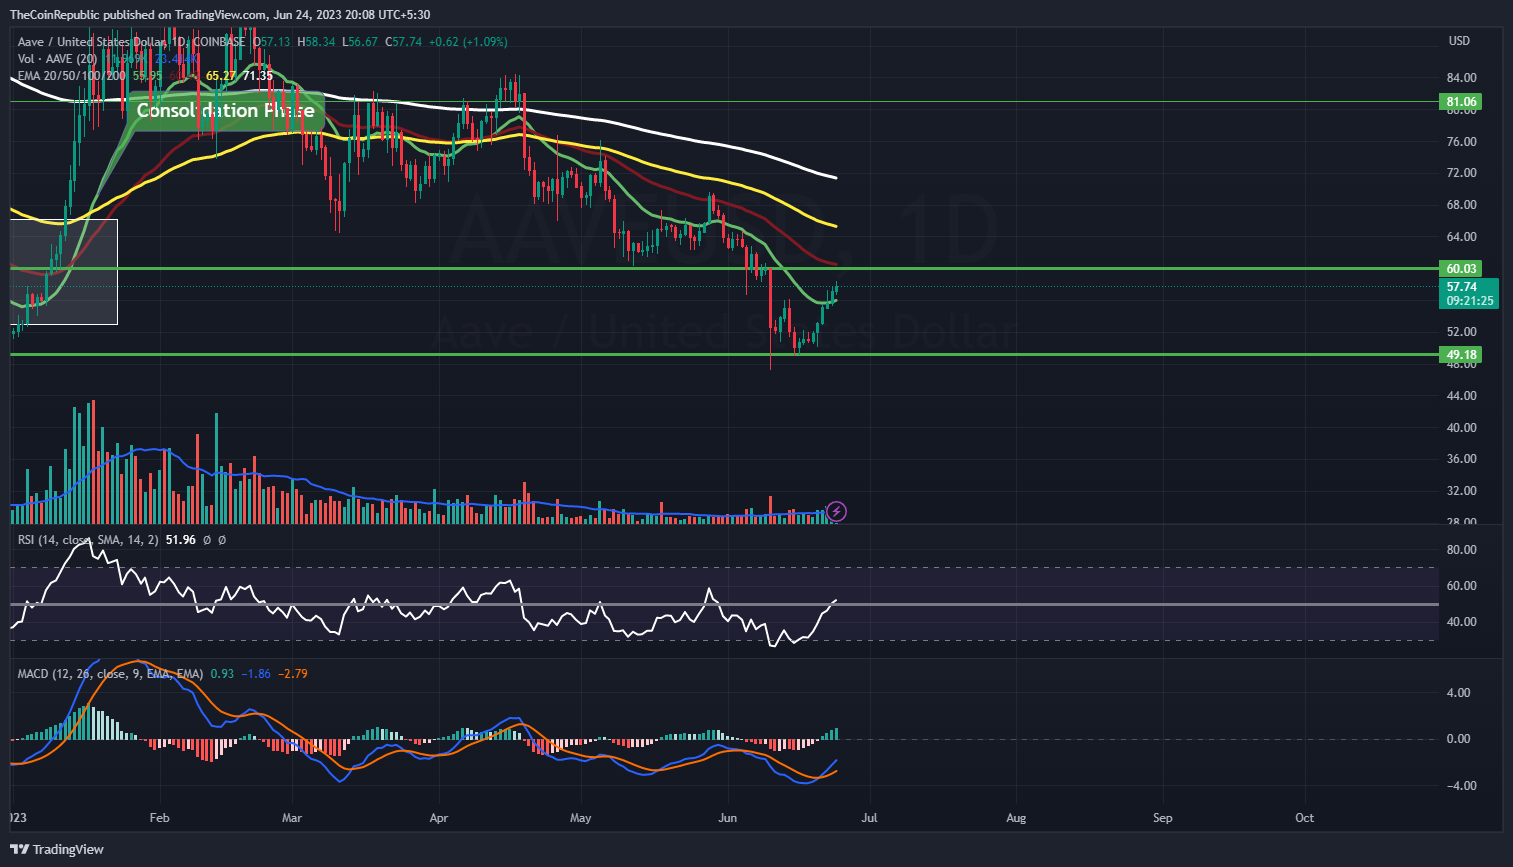Click the Sep label on time axis

click(x=1162, y=818)
